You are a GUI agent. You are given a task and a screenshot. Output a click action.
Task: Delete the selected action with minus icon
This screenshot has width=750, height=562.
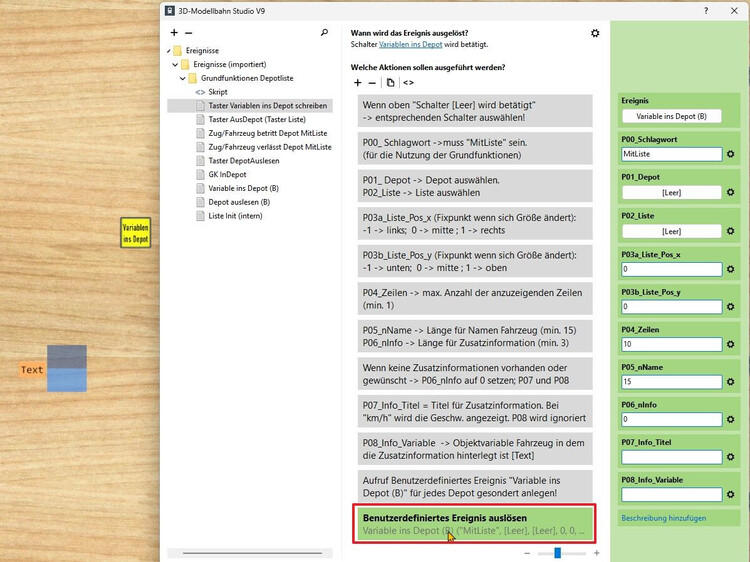coord(372,83)
